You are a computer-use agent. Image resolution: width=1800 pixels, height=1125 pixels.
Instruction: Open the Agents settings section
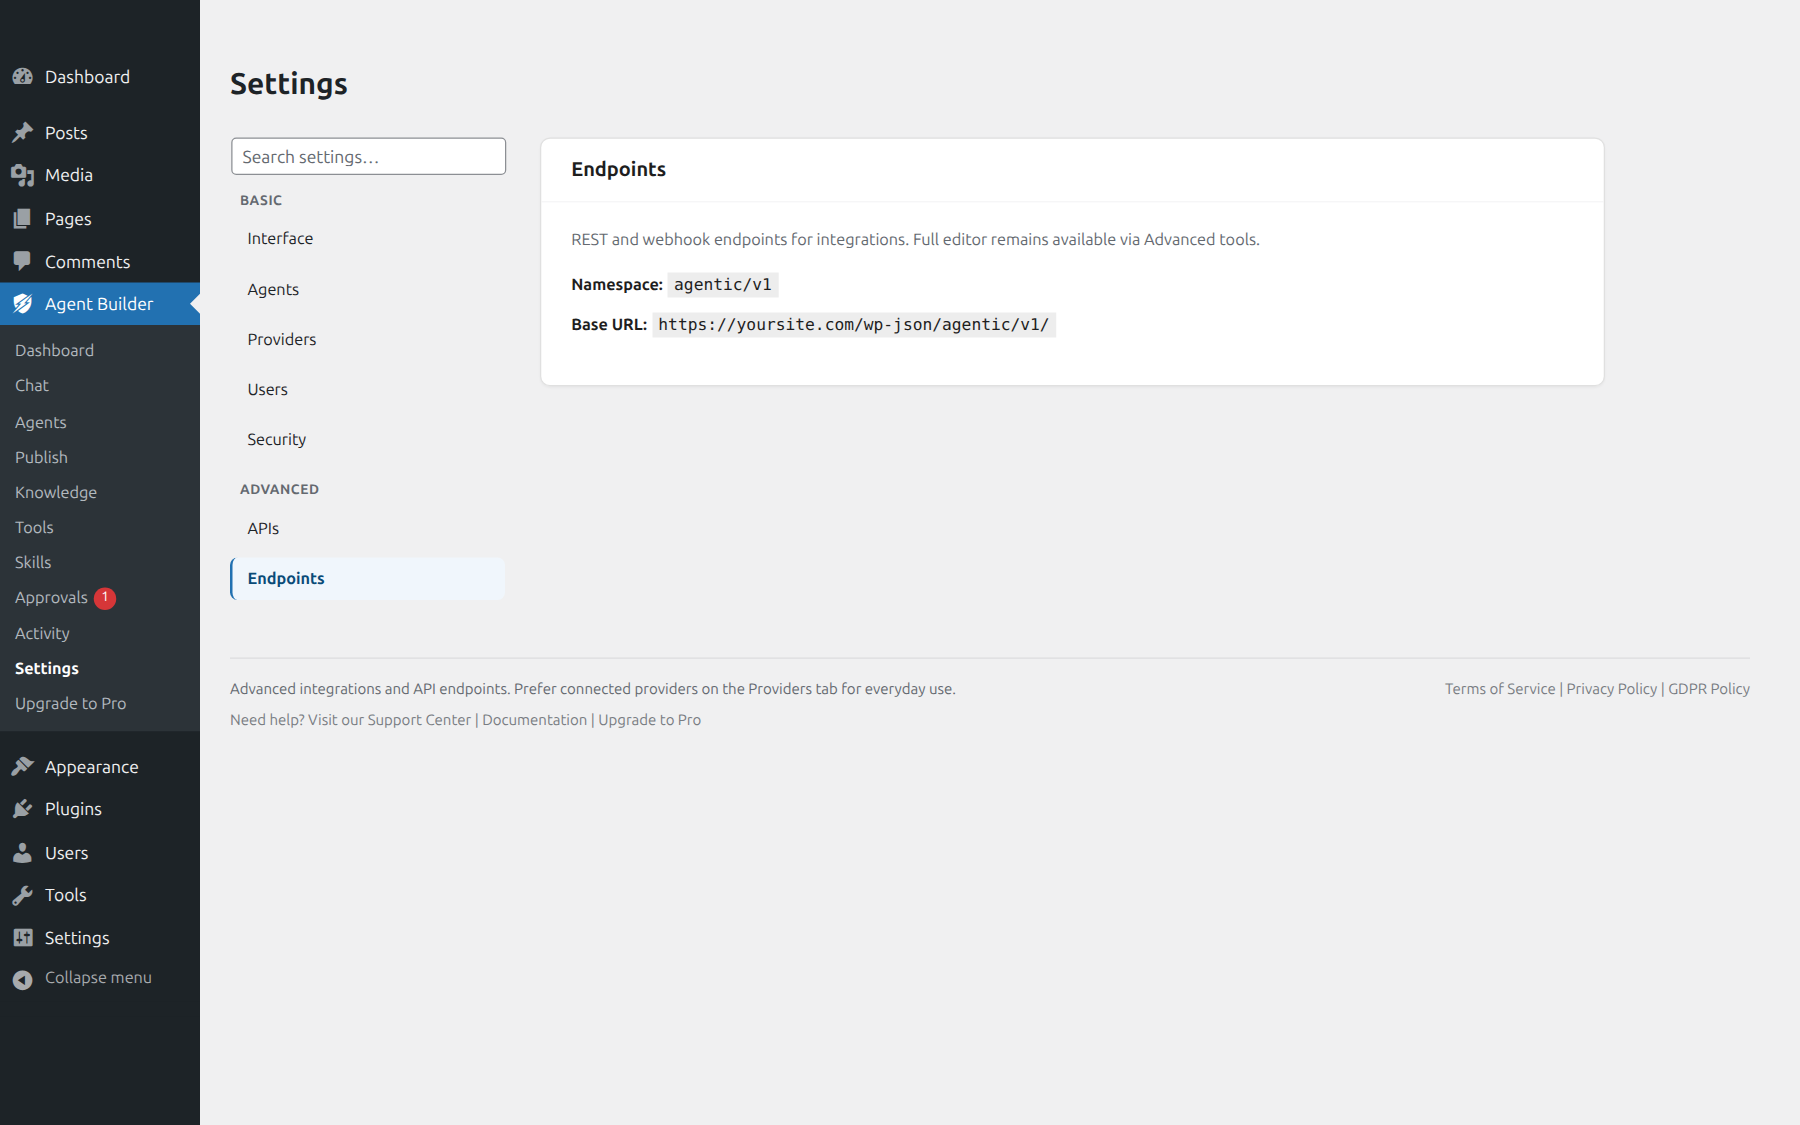coord(368,289)
